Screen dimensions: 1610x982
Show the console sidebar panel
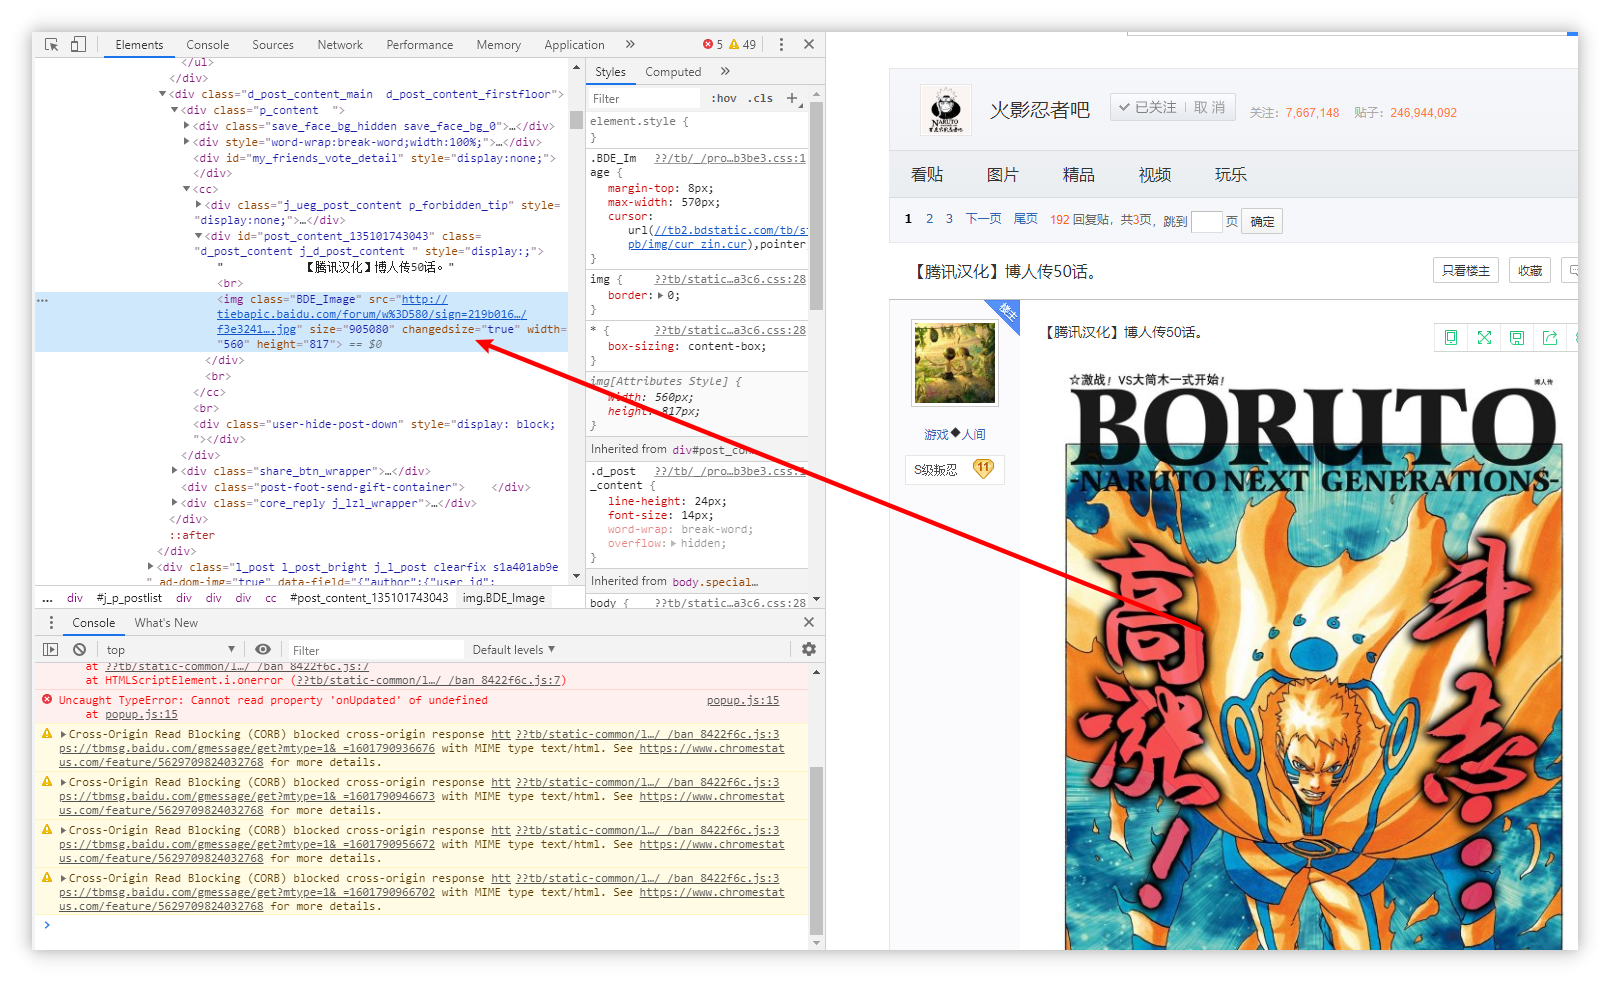(51, 650)
